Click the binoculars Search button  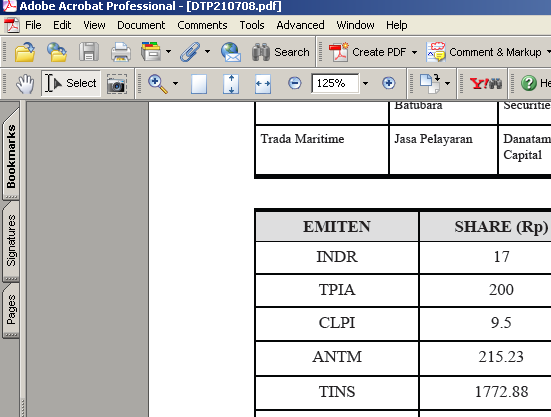[281, 52]
